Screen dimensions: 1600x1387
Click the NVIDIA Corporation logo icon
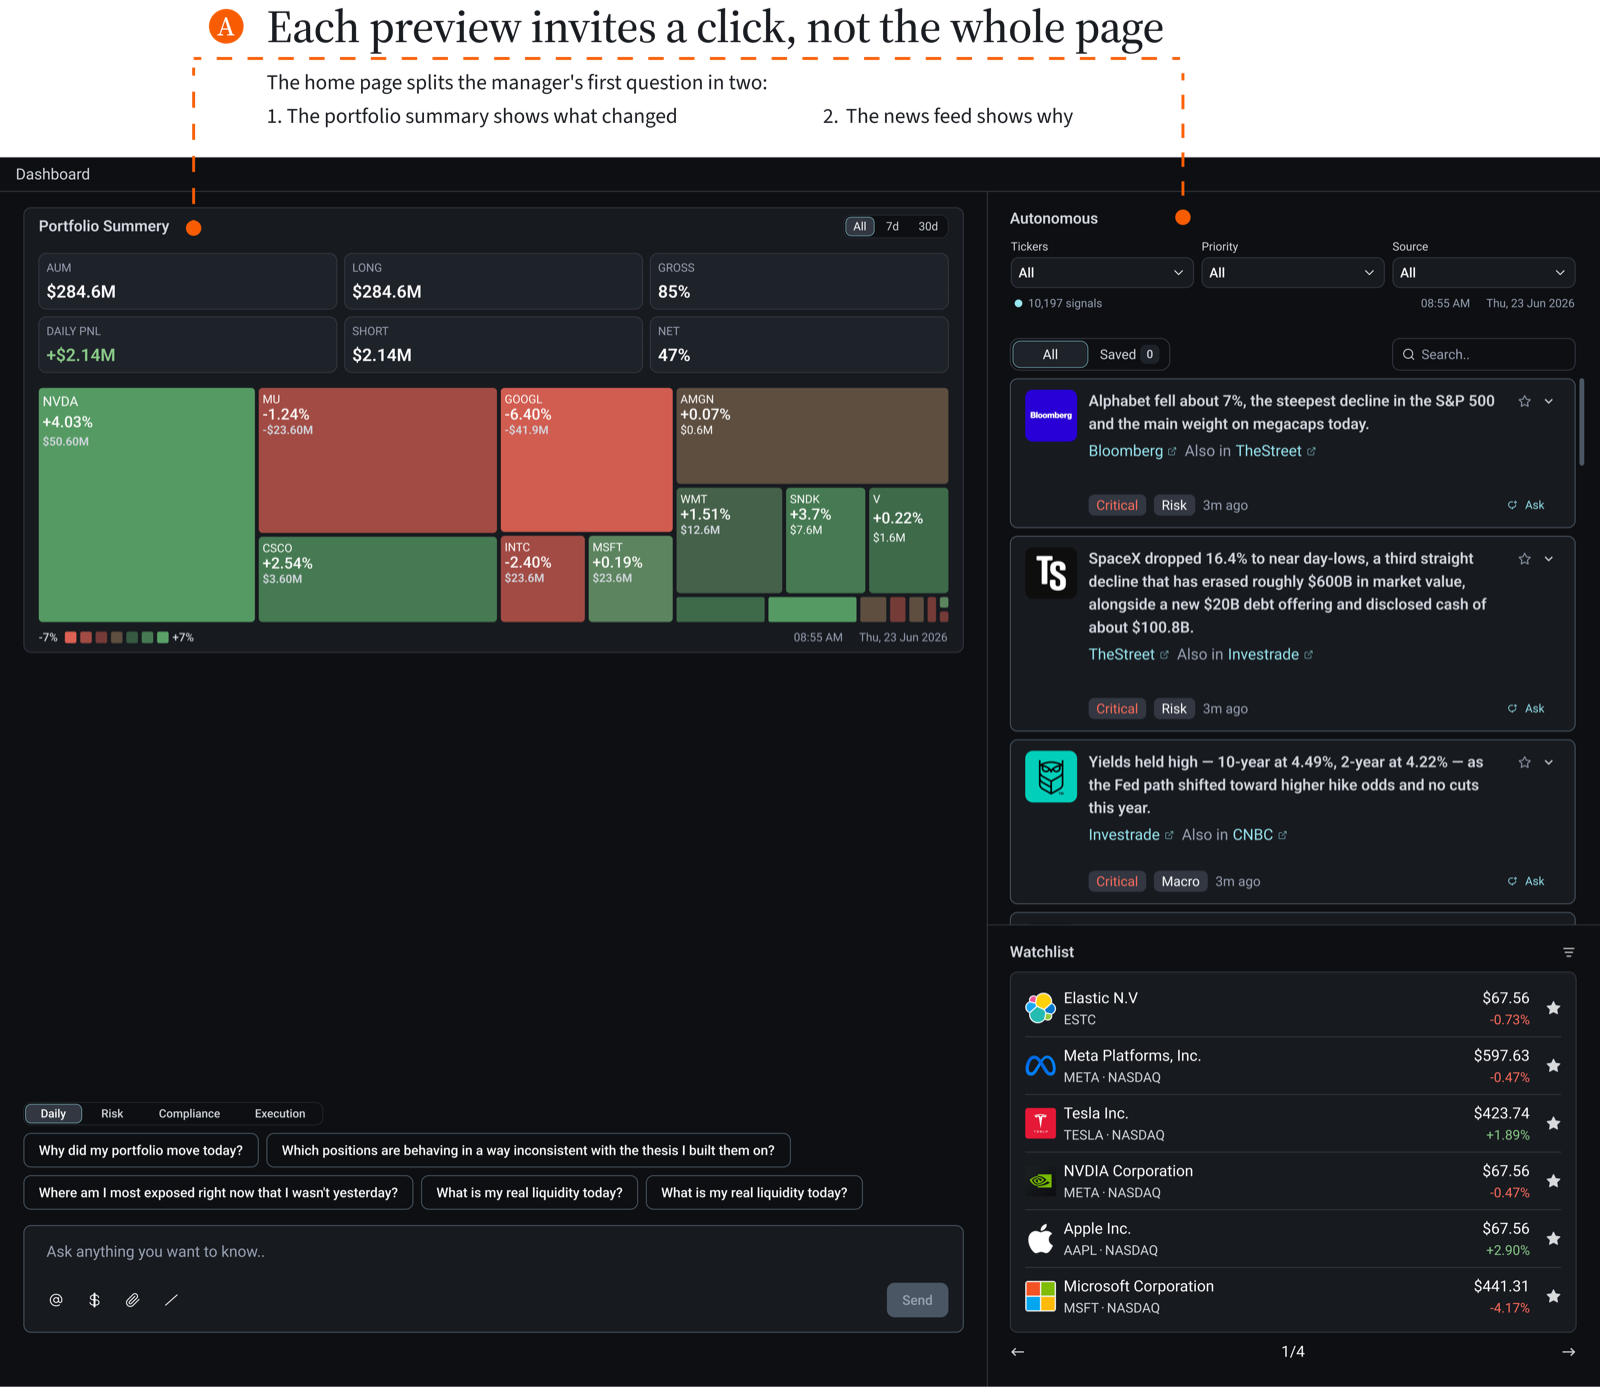click(1040, 1181)
